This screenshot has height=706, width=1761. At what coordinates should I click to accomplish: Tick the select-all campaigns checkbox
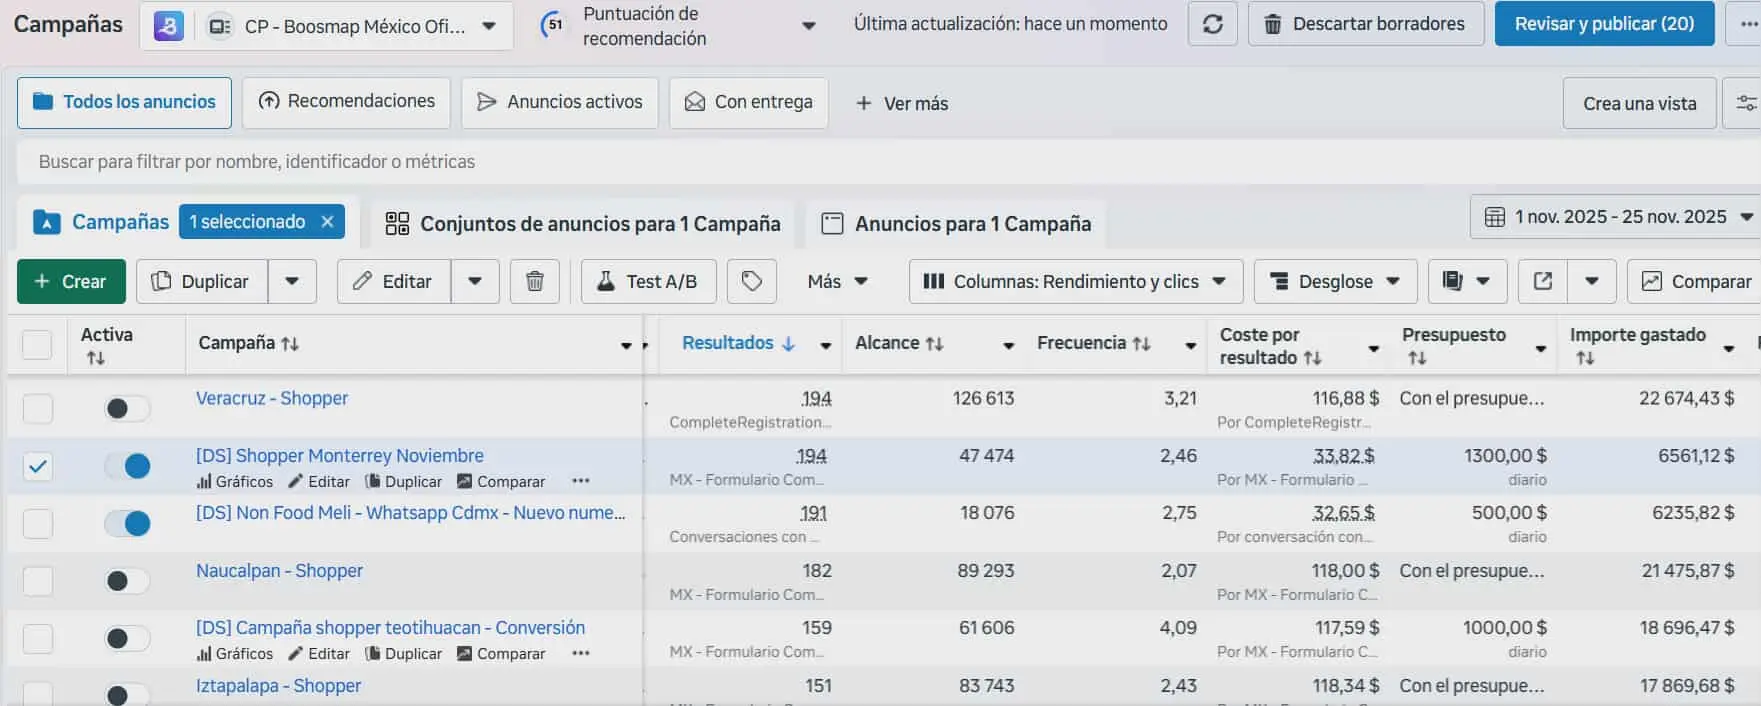click(37, 344)
